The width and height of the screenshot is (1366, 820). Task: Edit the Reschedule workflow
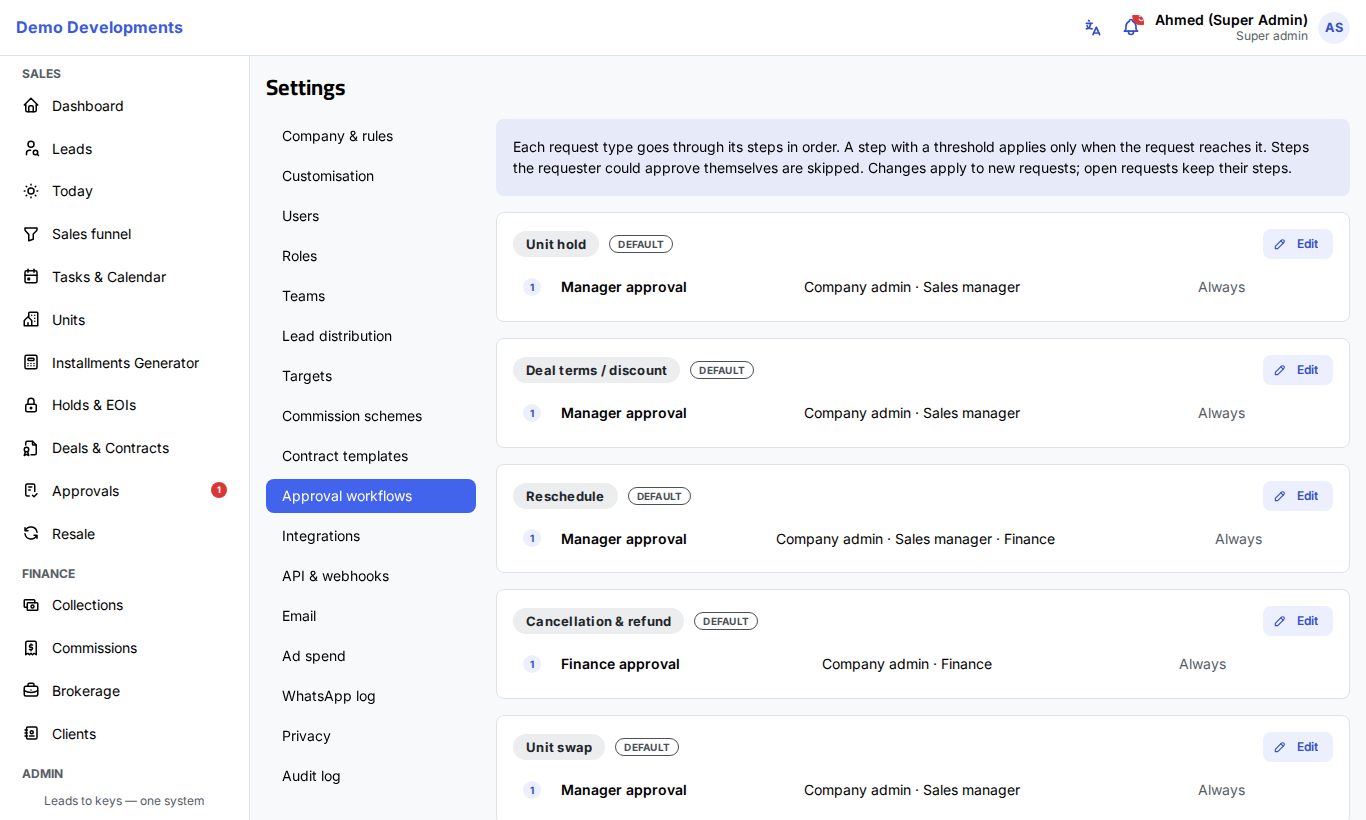point(1297,496)
